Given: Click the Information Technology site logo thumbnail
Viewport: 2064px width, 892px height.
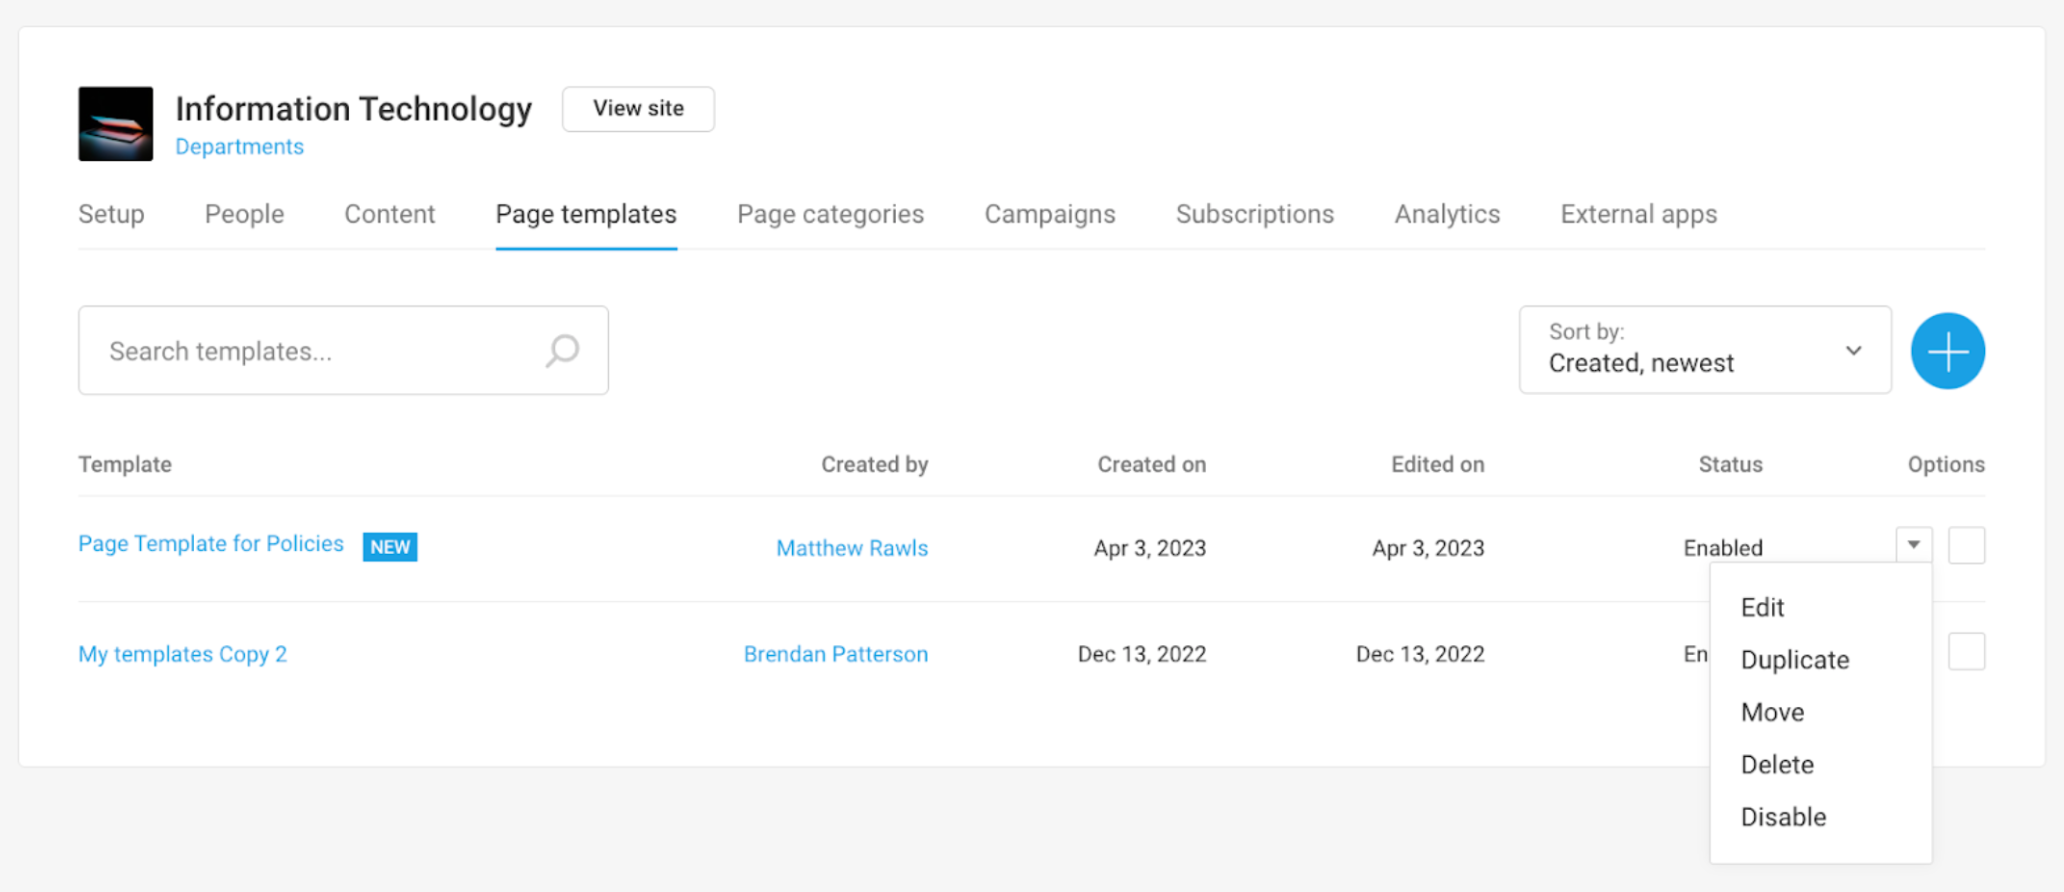Looking at the screenshot, I should (116, 124).
